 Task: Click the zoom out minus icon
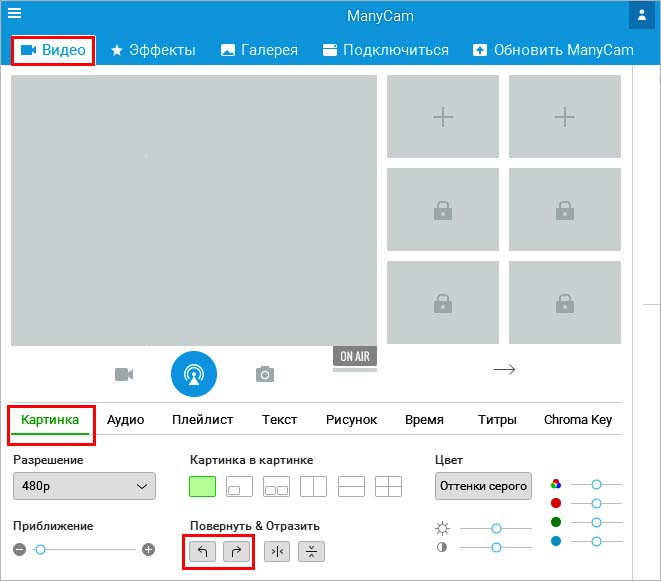(x=19, y=549)
